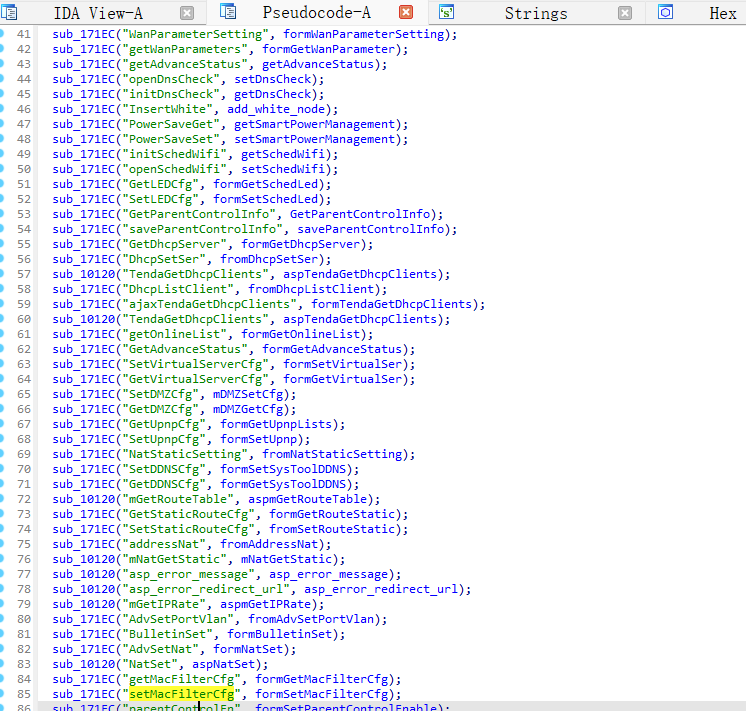This screenshot has height=711, width=746.
Task: Select function formGetWanParameter
Action: click(x=329, y=49)
